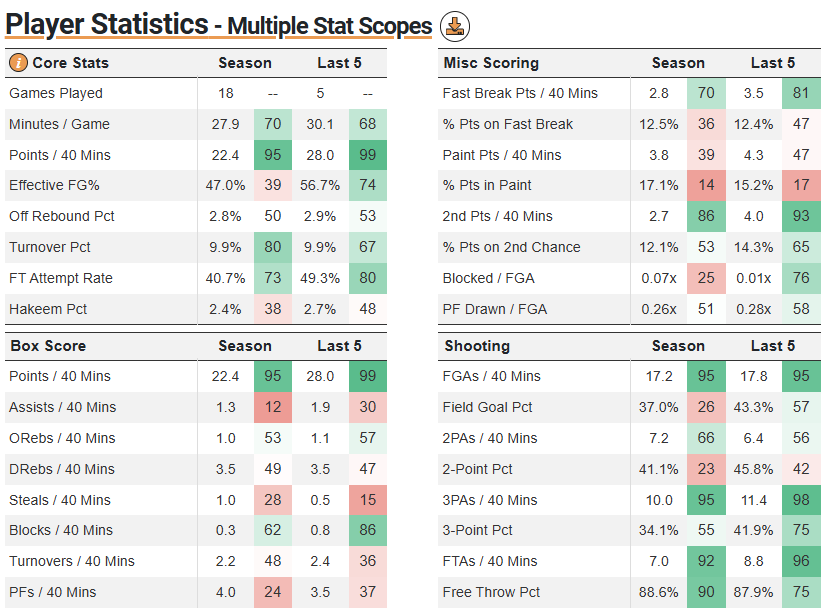Click the PF Drawn / FGA label
825x608 pixels.
(x=495, y=309)
